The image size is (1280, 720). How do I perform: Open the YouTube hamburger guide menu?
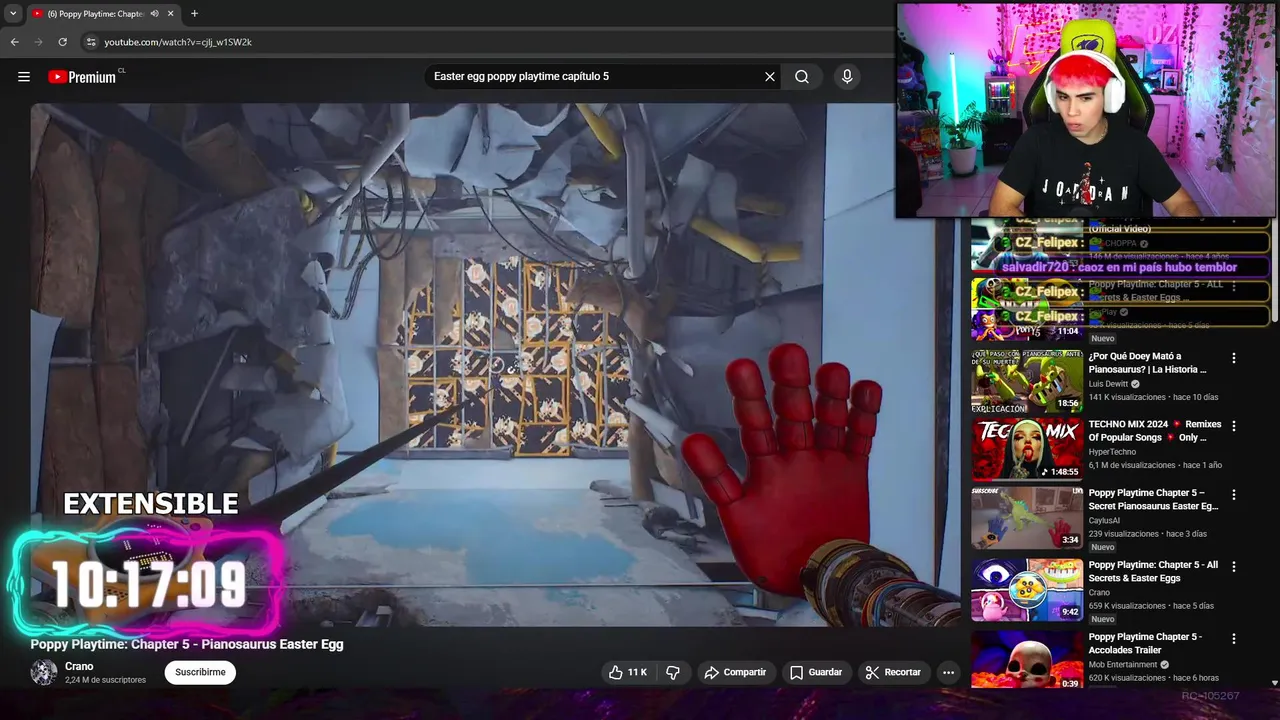(x=24, y=76)
